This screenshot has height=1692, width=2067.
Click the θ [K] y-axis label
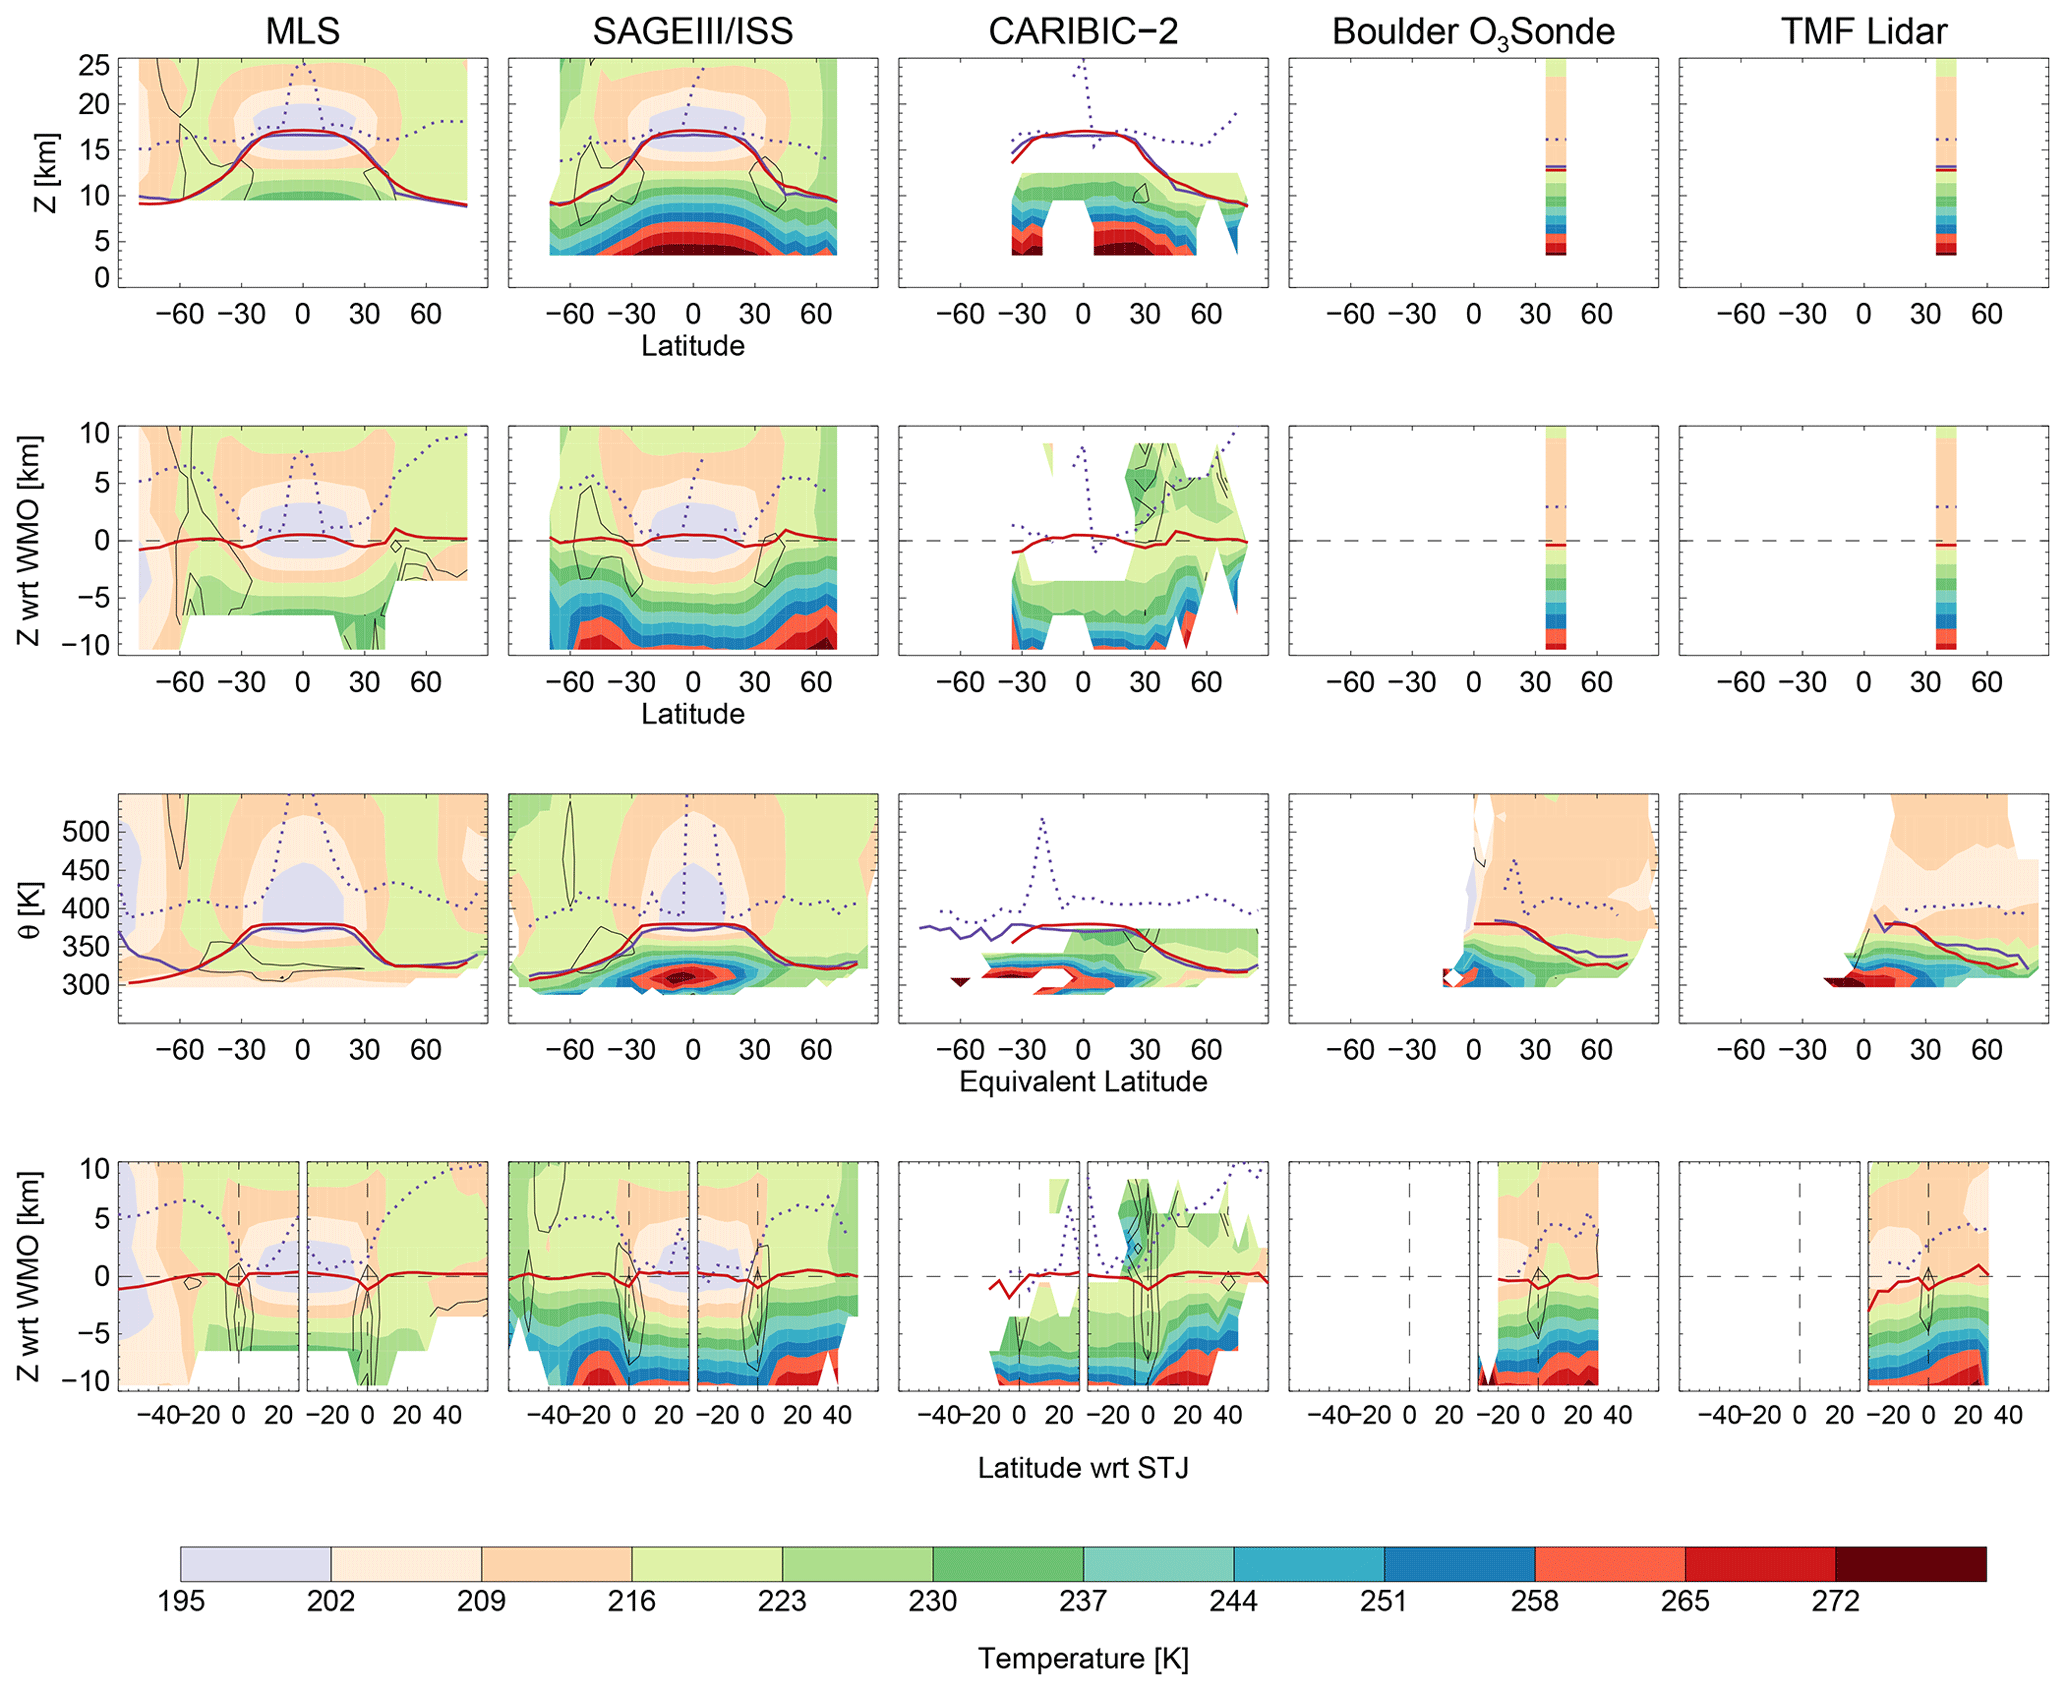point(30,908)
